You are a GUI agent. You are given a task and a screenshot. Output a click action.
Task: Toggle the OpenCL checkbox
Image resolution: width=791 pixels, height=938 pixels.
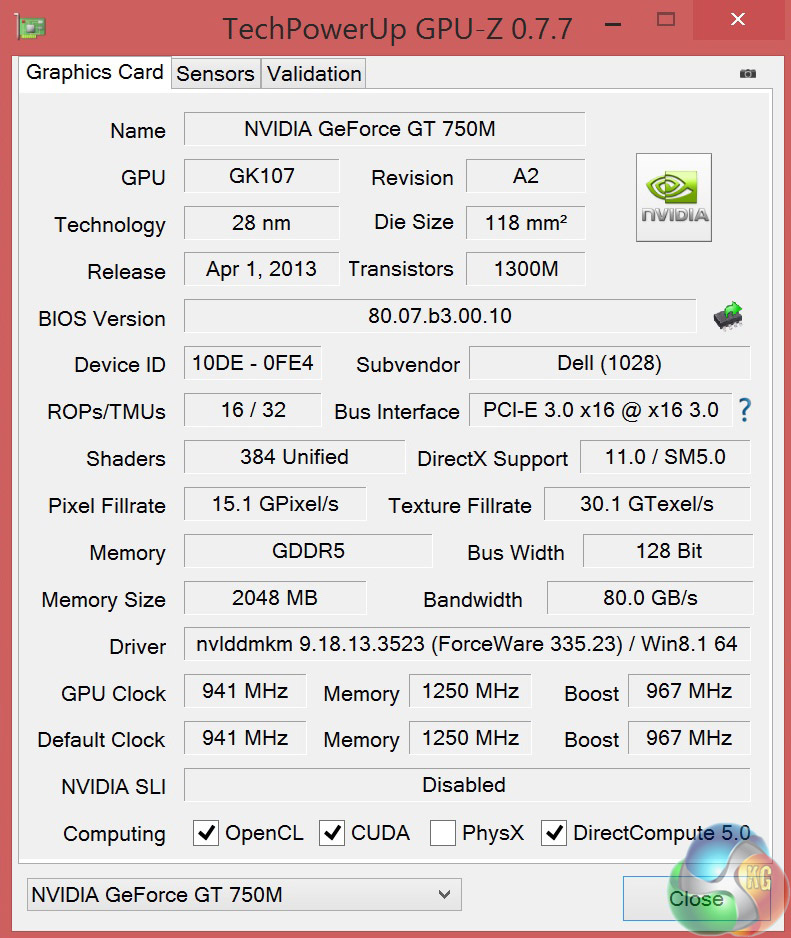(206, 833)
